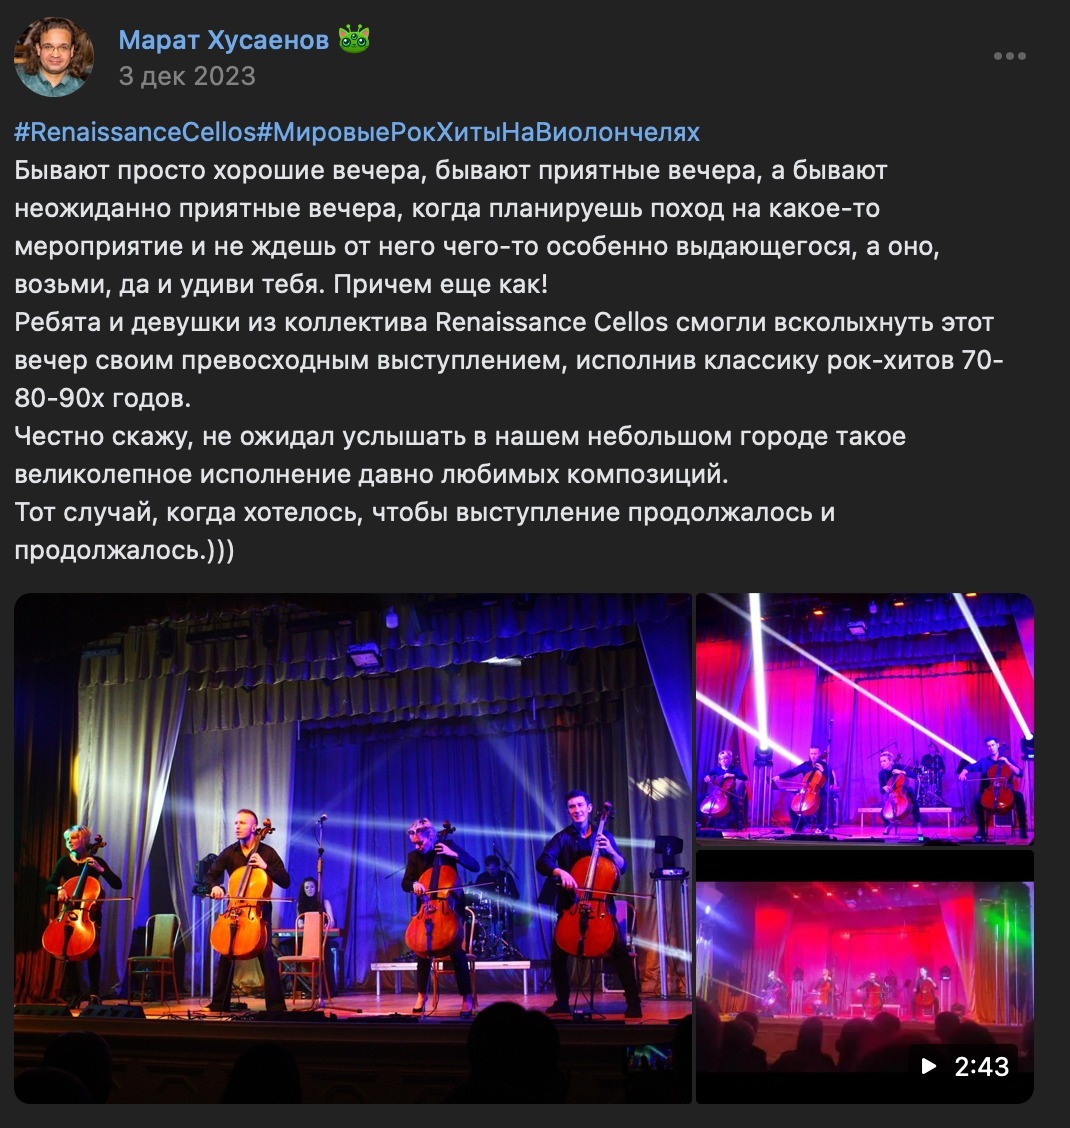Screen dimensions: 1070x1128
Task: Follow the #МировыеРокХитыНаВиолончелях hashtag
Action: pyautogui.click(x=479, y=132)
